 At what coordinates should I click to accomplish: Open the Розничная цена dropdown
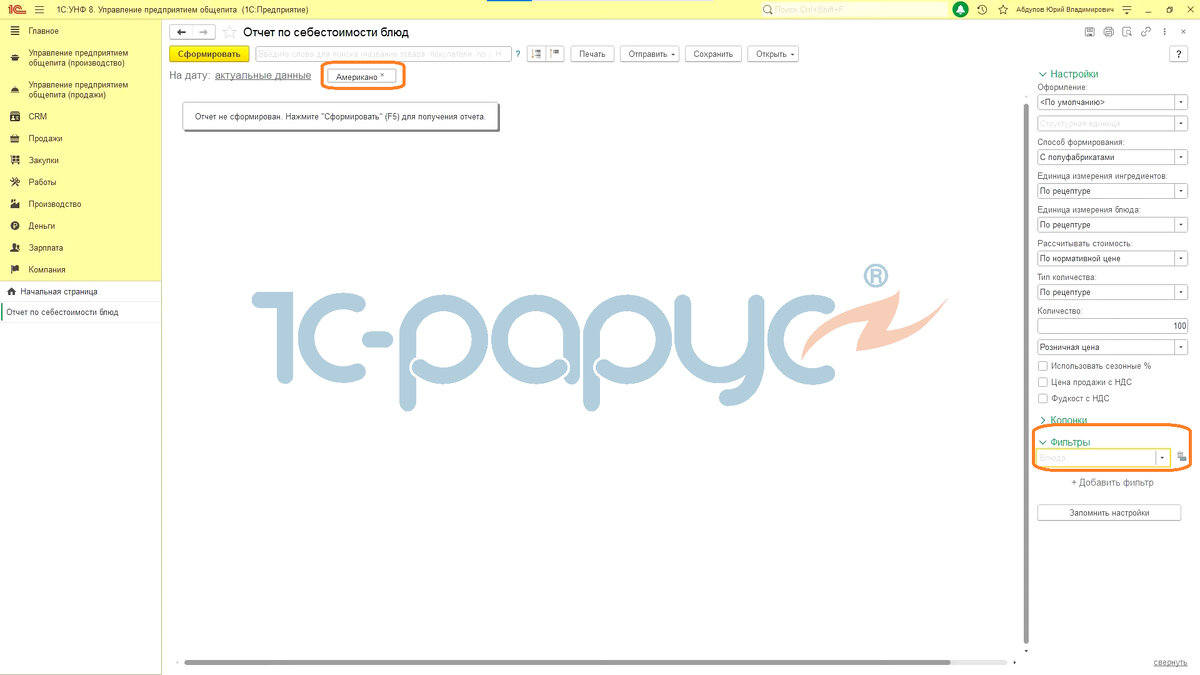point(1181,347)
